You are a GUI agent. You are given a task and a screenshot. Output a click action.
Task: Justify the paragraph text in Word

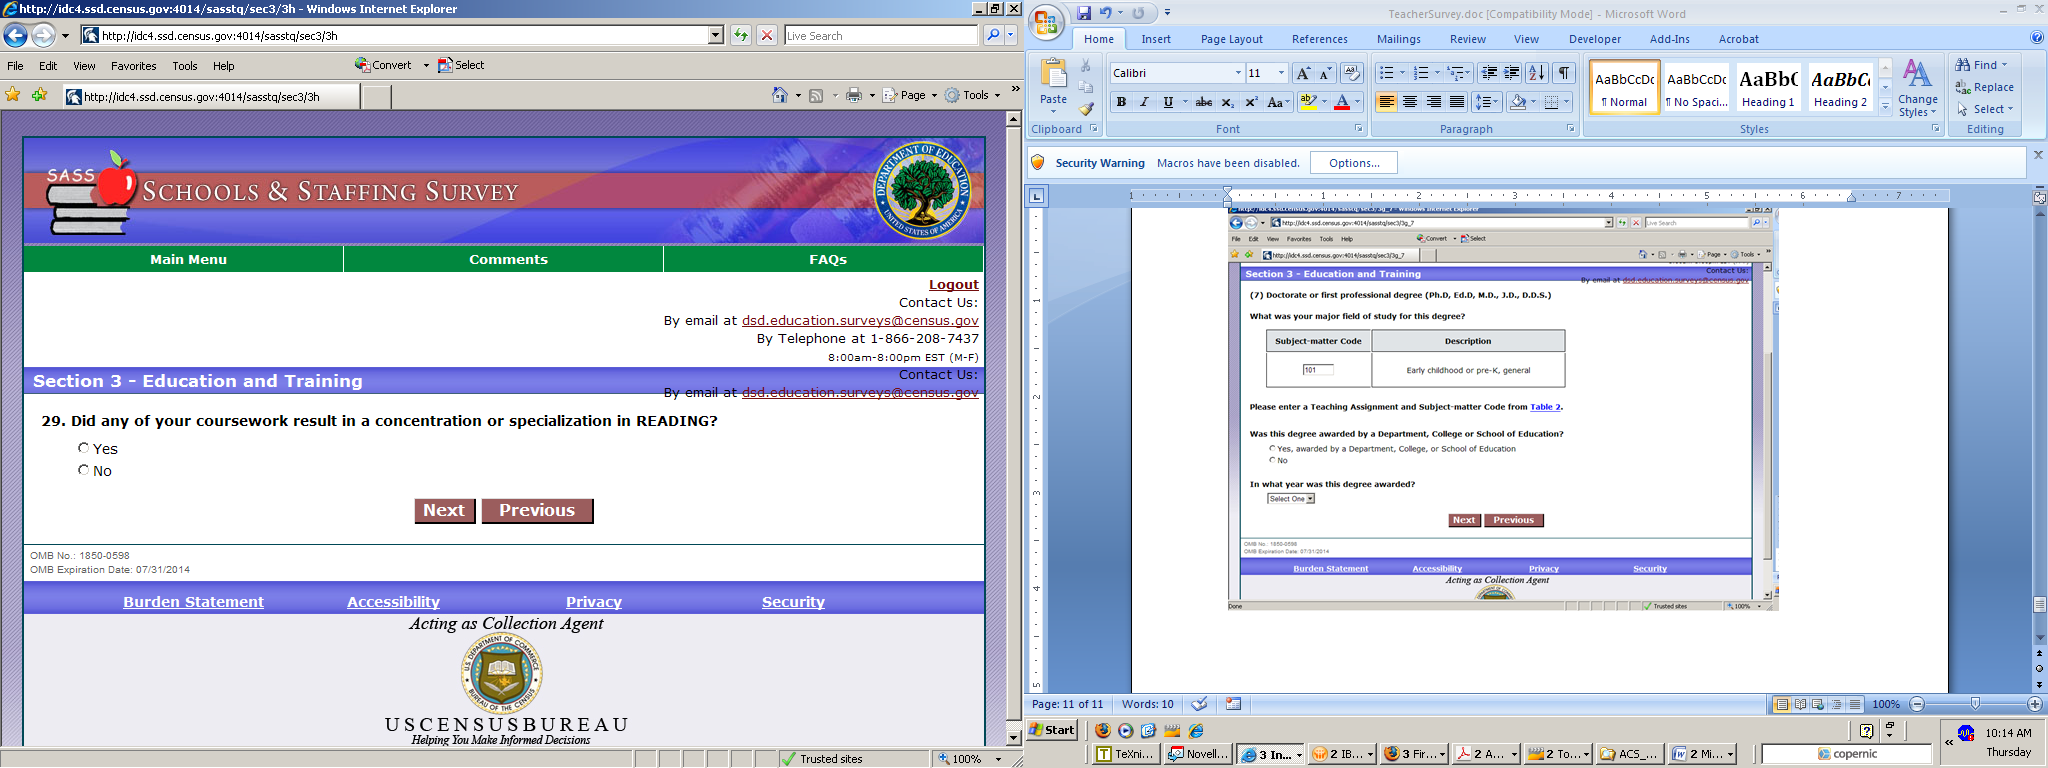pyautogui.click(x=1457, y=102)
